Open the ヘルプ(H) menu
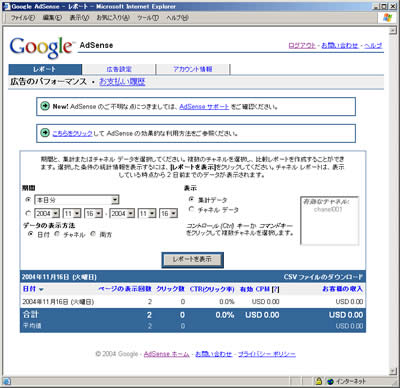This screenshot has height=388, width=400. click(177, 18)
